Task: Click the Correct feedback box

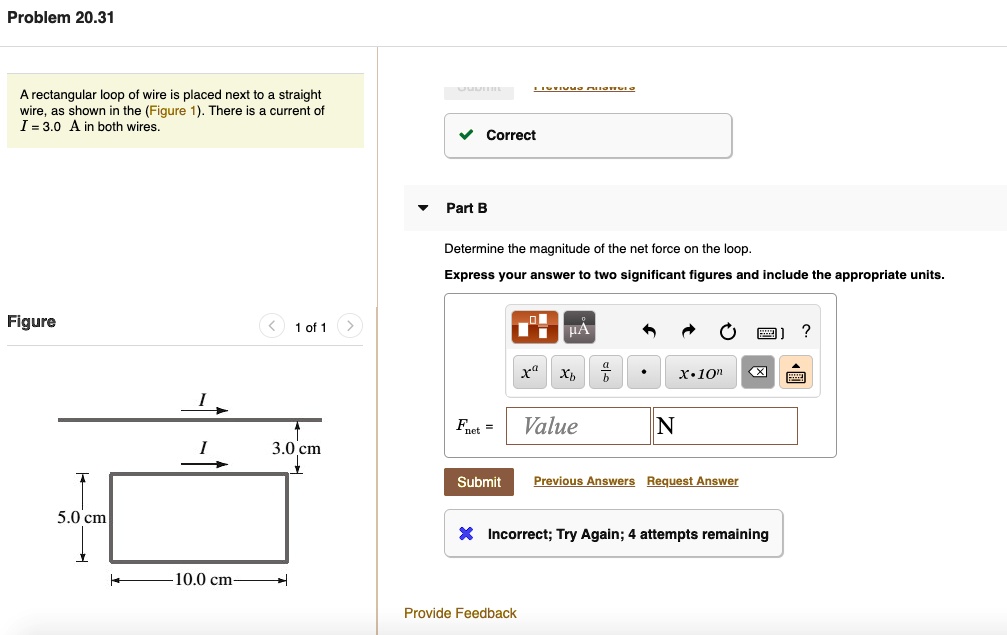Action: point(588,135)
